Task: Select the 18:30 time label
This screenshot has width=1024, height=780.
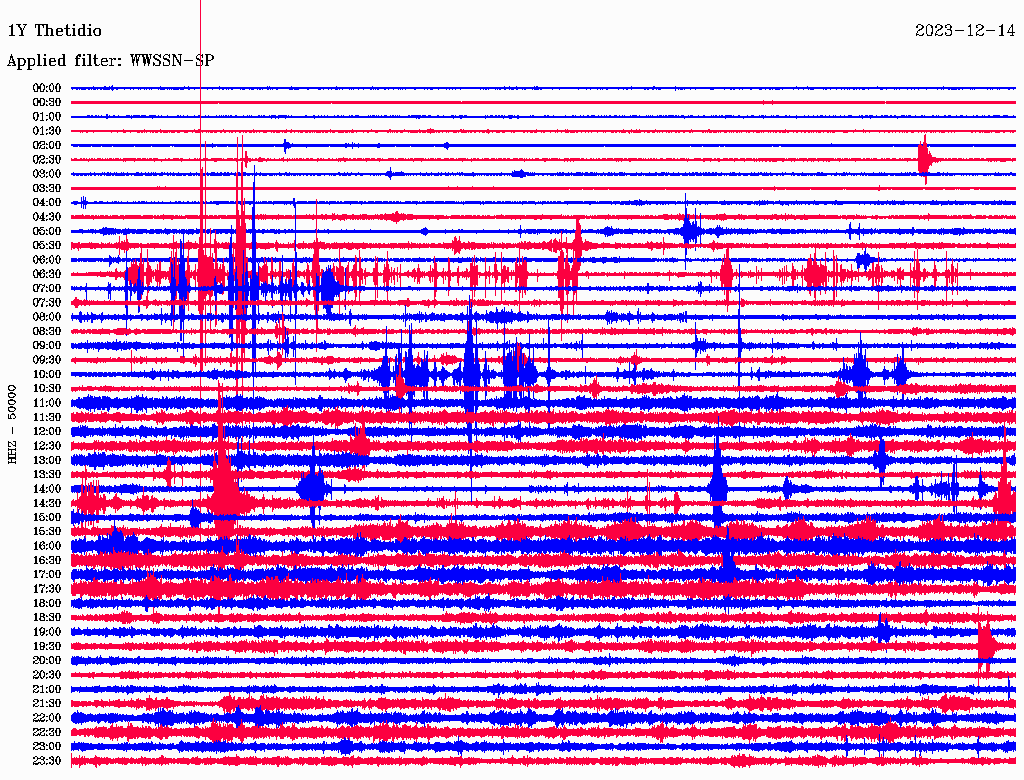Action: pyautogui.click(x=47, y=618)
